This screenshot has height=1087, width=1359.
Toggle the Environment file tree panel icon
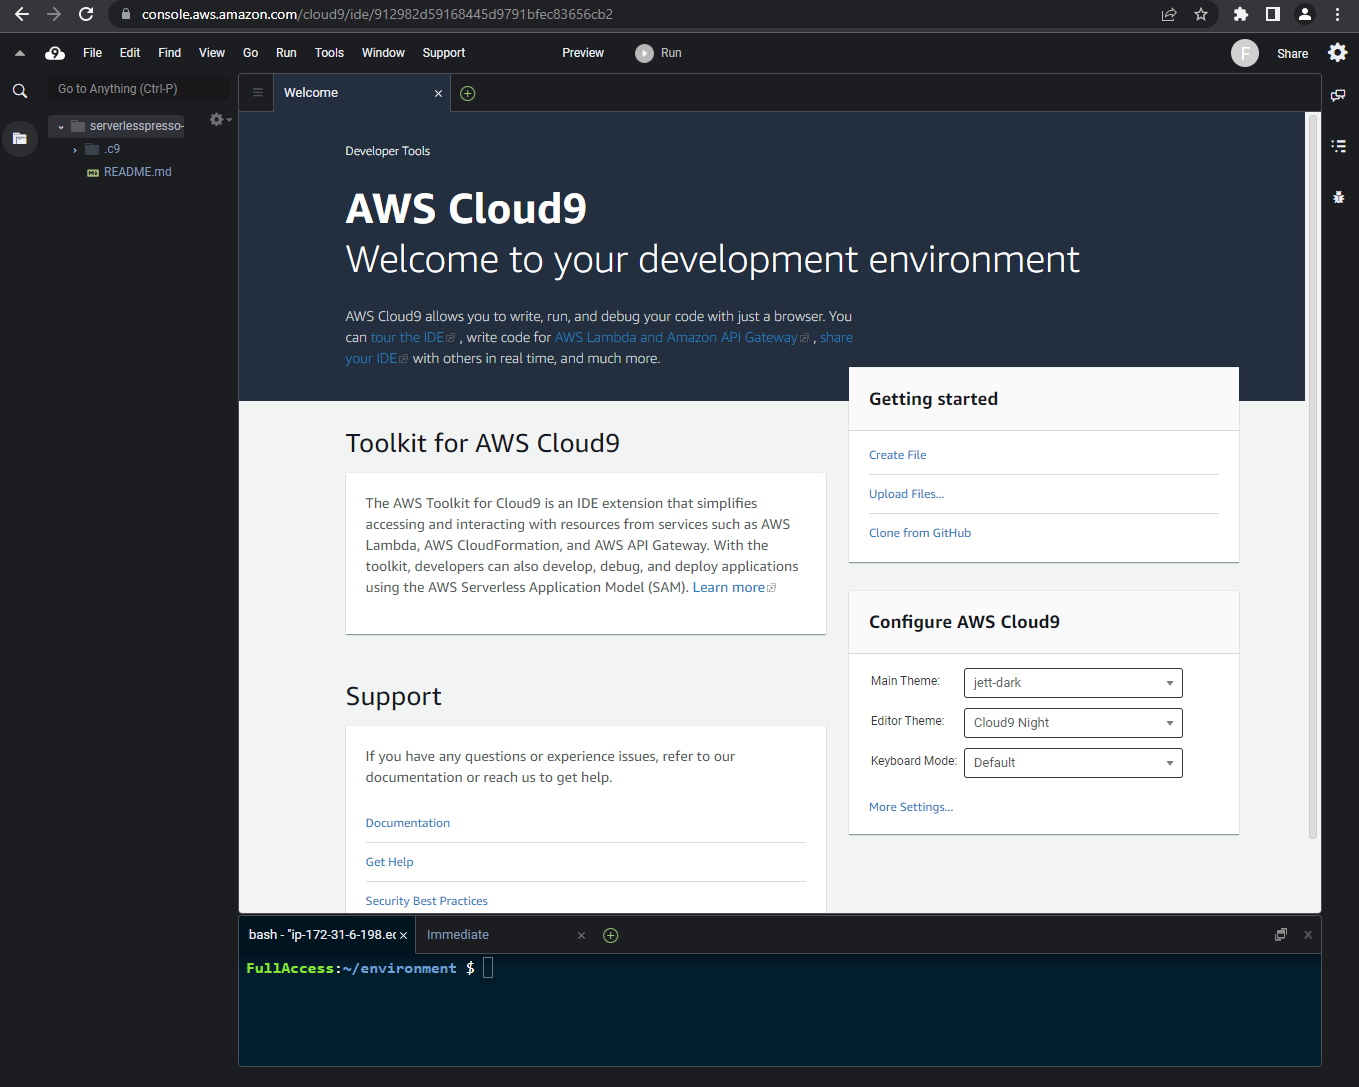pos(19,138)
